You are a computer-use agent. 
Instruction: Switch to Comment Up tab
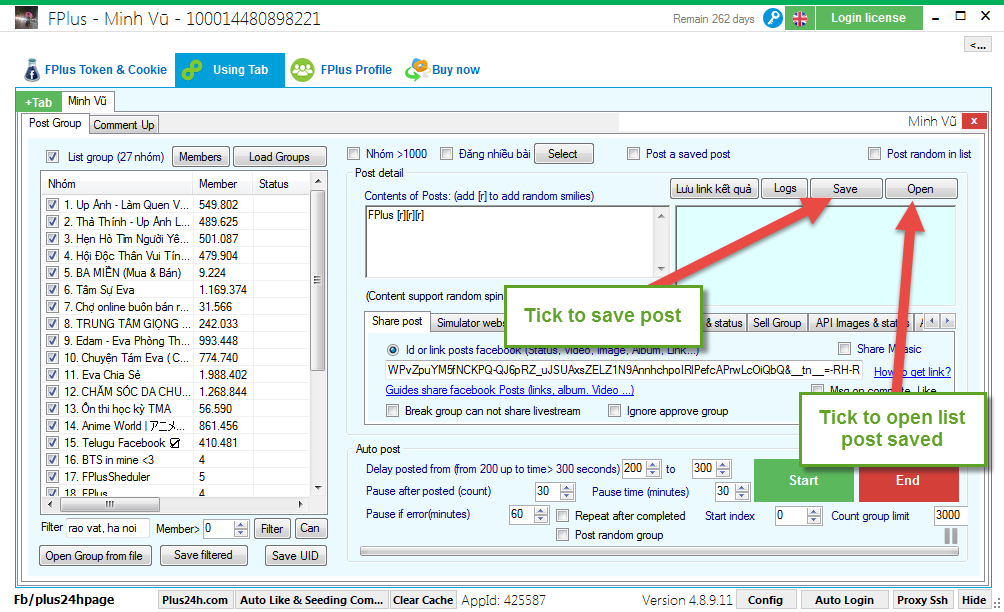[124, 125]
